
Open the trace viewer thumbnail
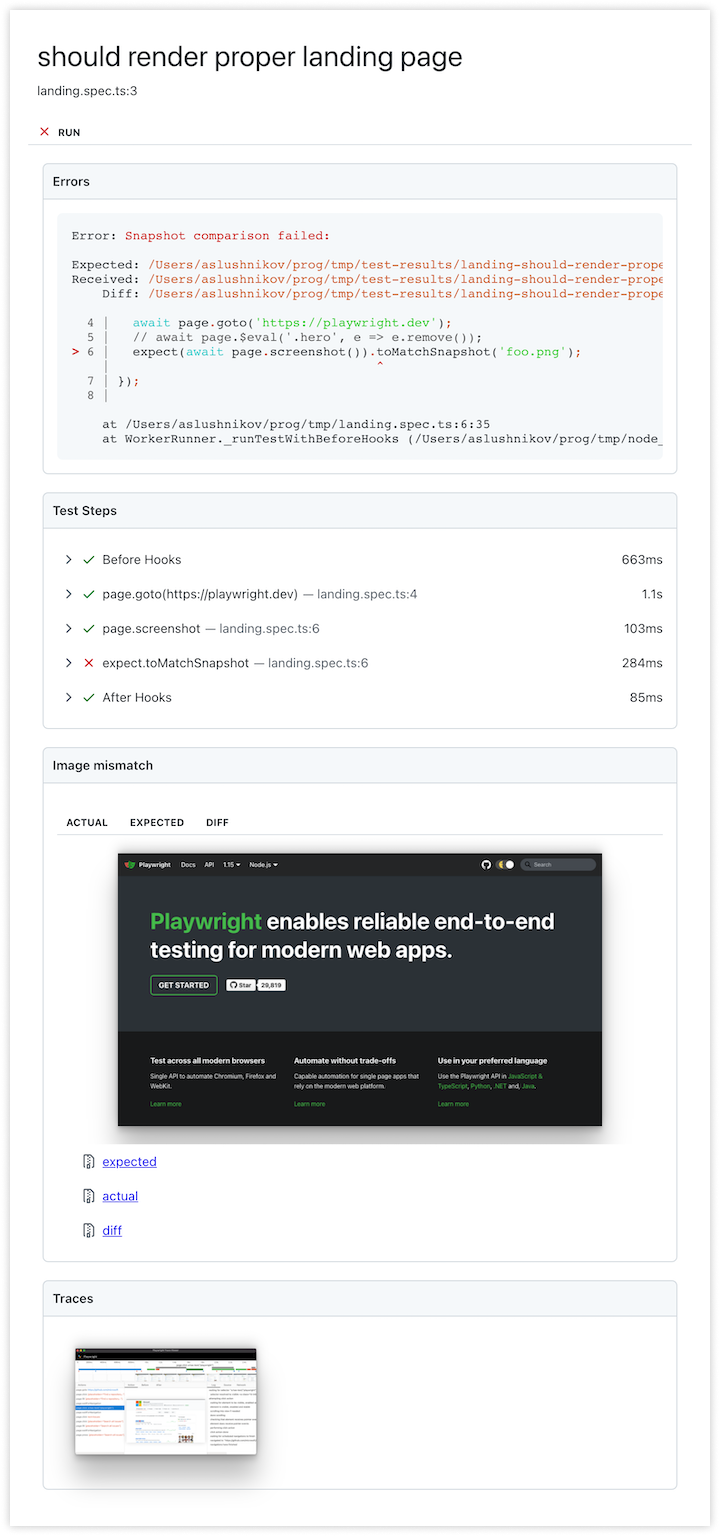166,1401
